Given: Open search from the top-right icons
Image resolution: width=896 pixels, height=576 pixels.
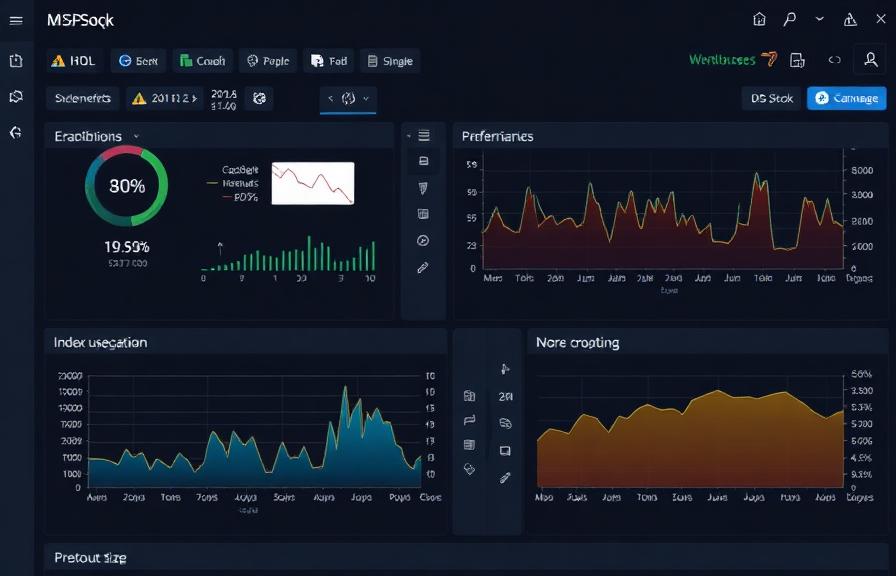Looking at the screenshot, I should 790,18.
